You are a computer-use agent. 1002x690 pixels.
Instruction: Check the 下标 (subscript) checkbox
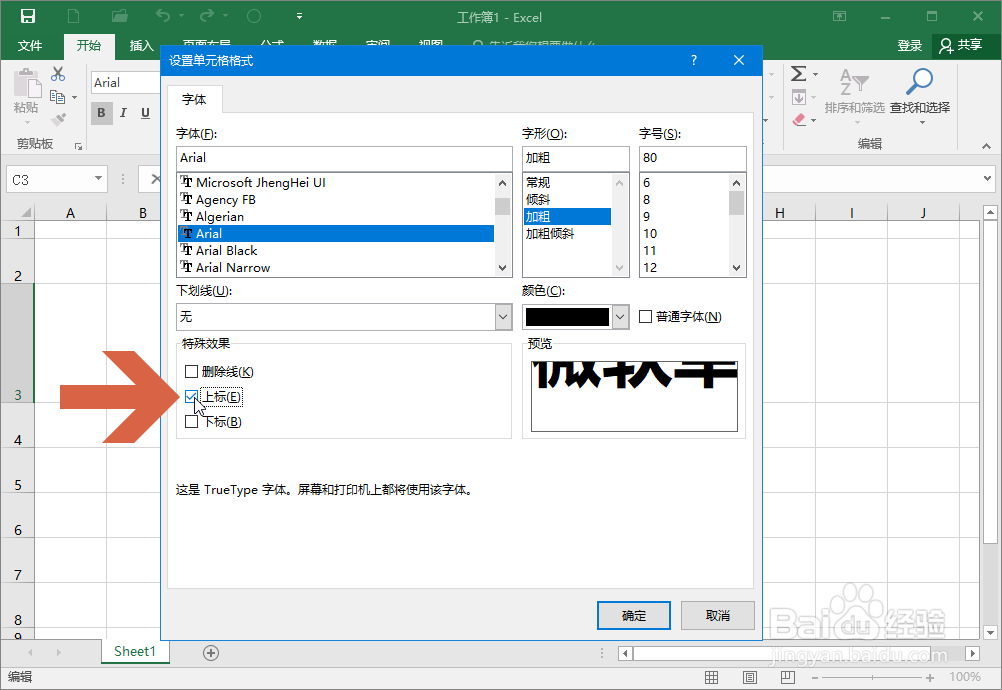coord(191,421)
